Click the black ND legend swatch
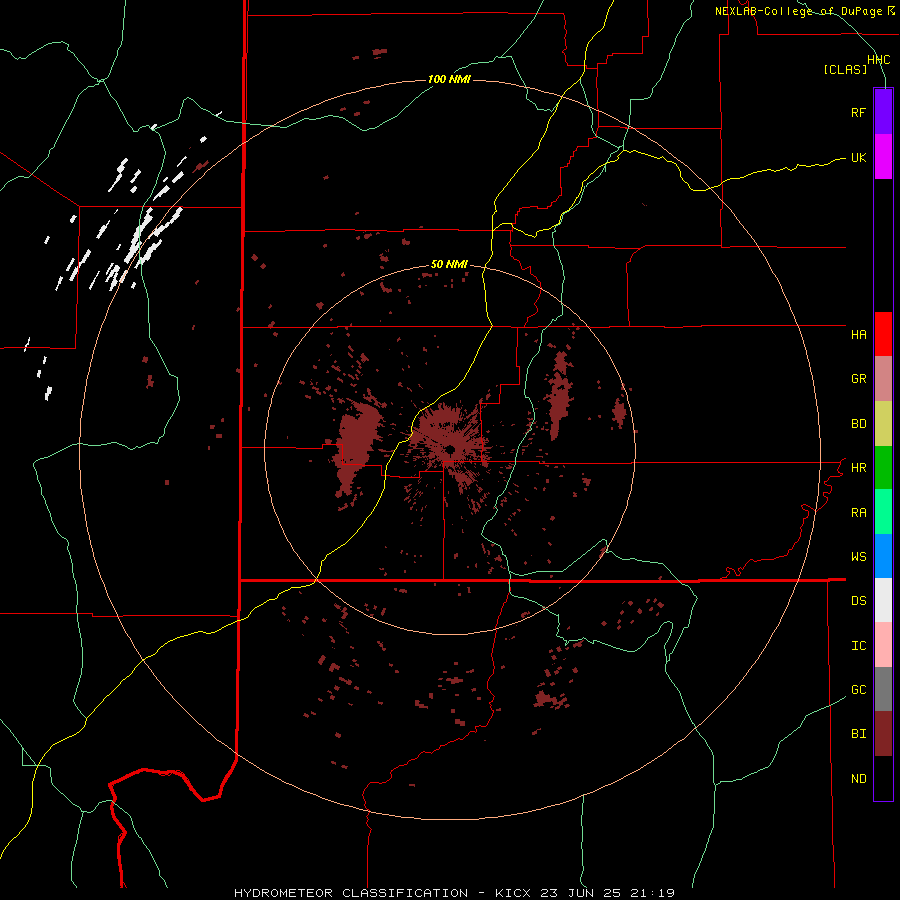The width and height of the screenshot is (900, 900). tap(883, 778)
